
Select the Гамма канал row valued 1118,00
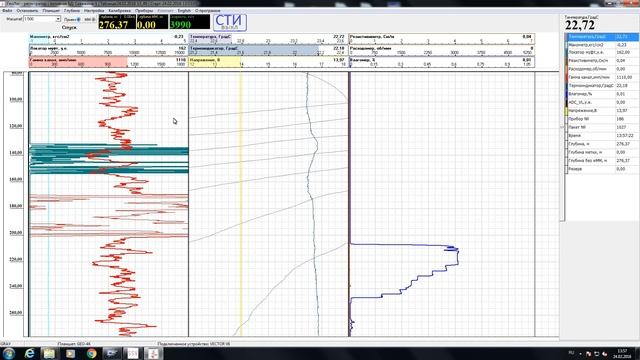pos(602,77)
